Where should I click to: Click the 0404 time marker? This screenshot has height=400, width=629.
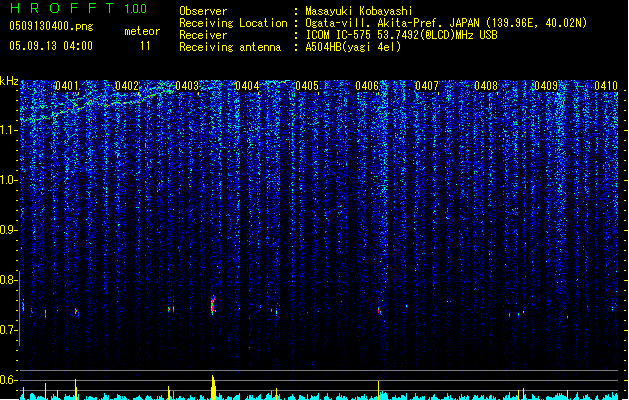point(247,86)
